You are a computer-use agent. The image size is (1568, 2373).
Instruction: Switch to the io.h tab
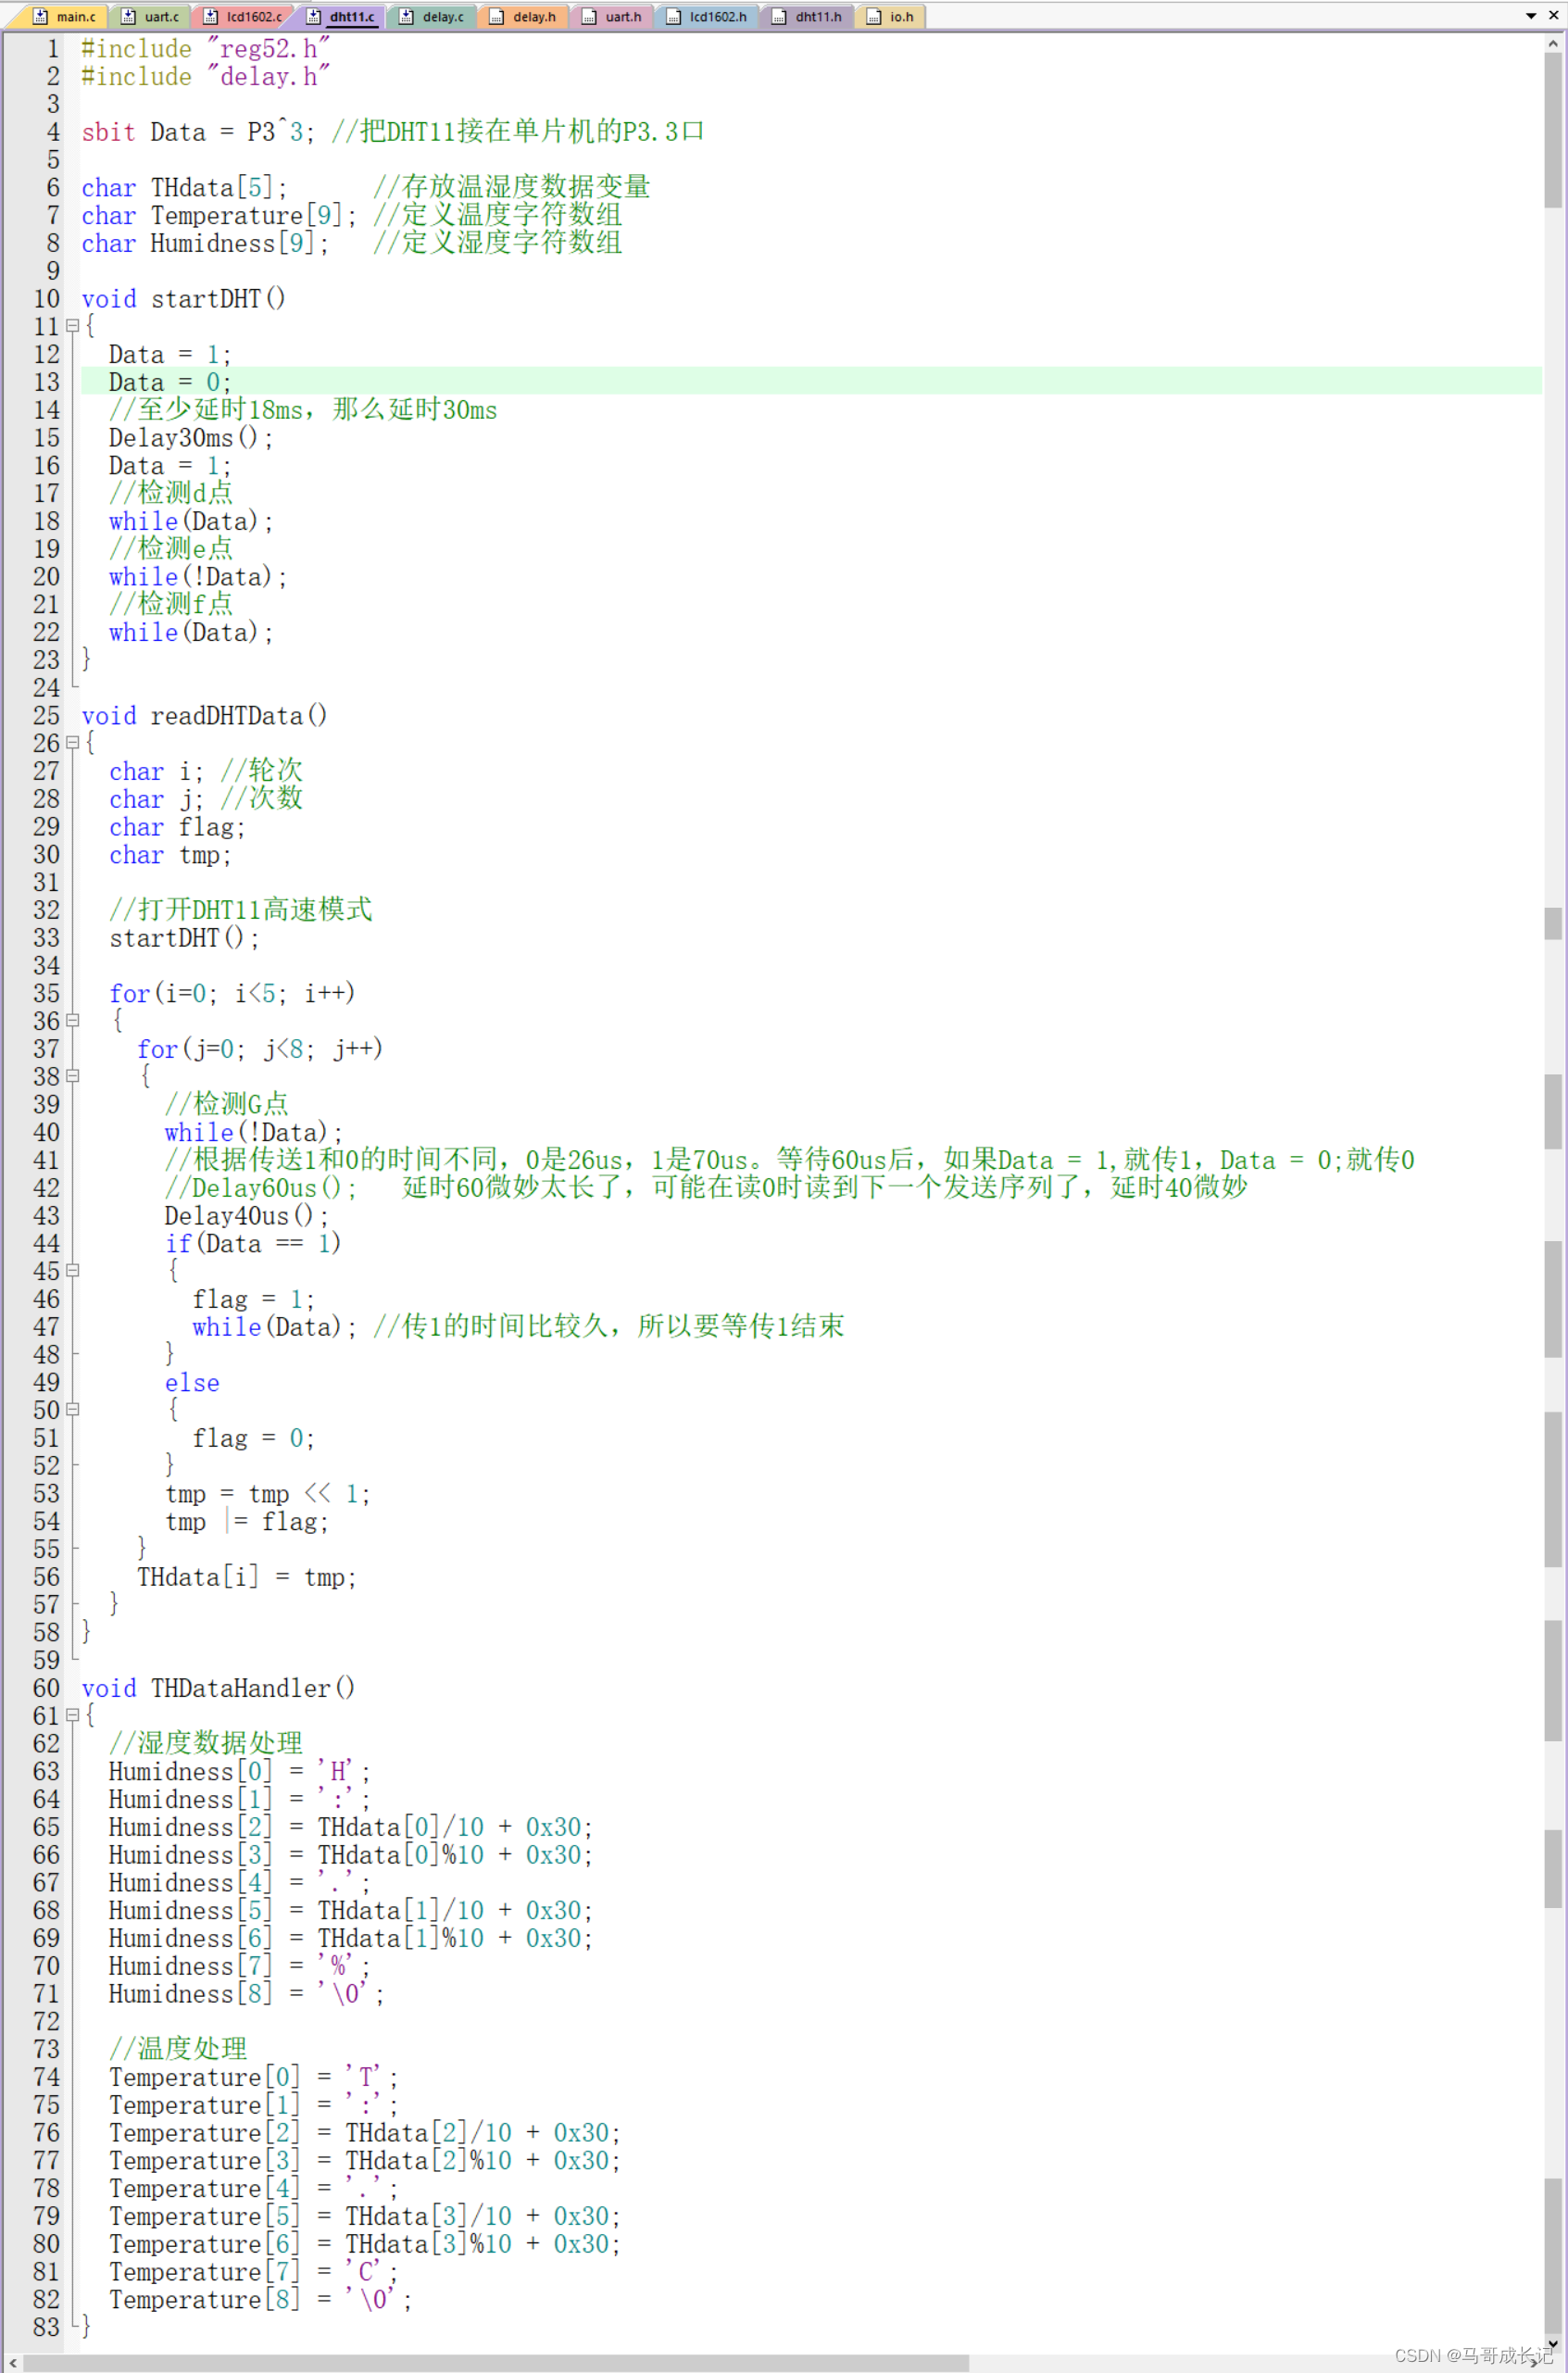click(890, 16)
